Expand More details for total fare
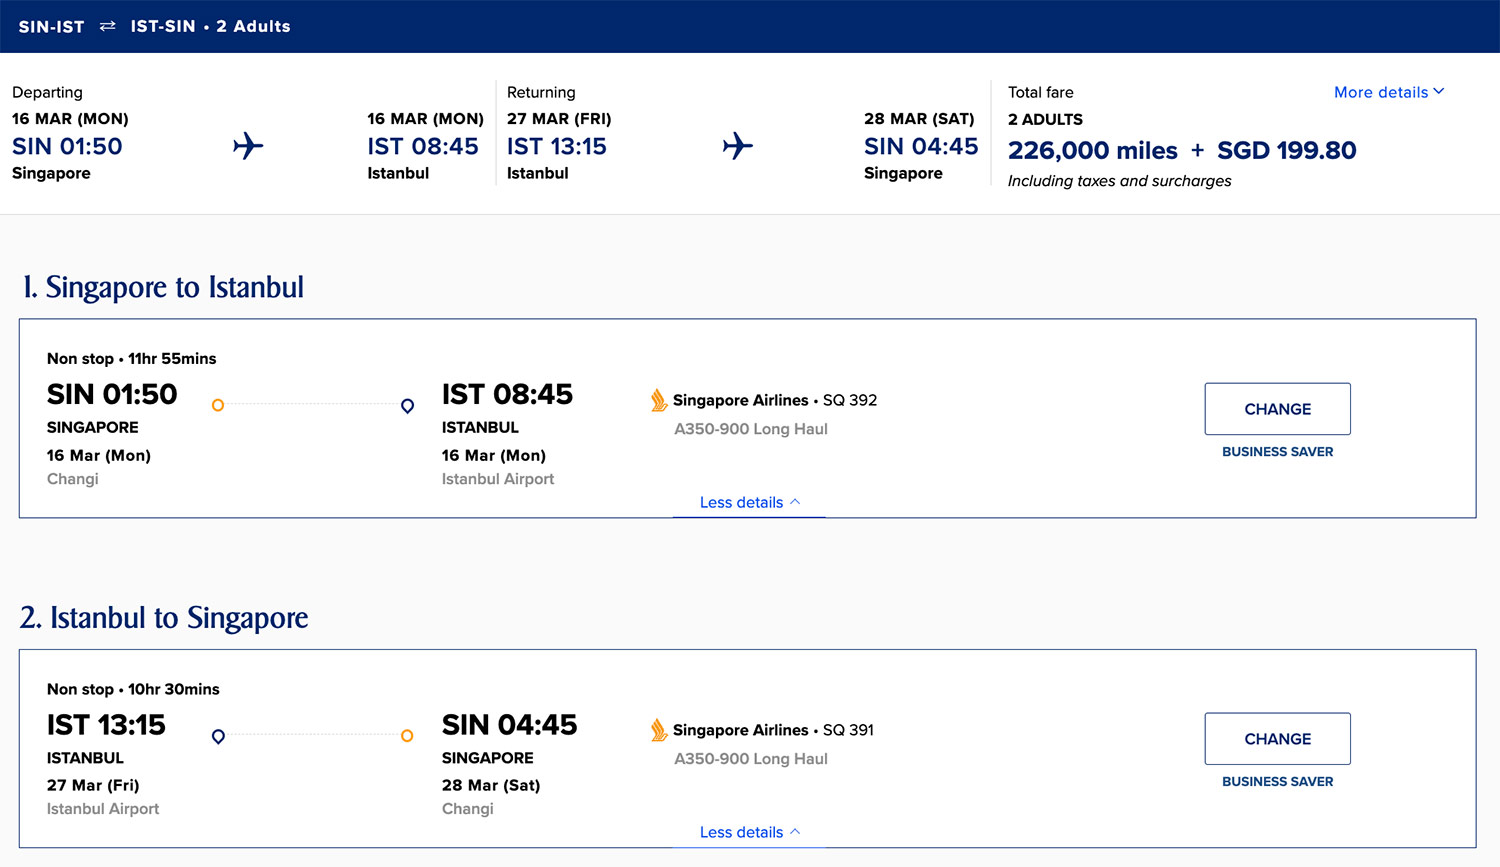Screen dimensions: 1500x867 (x=1388, y=92)
